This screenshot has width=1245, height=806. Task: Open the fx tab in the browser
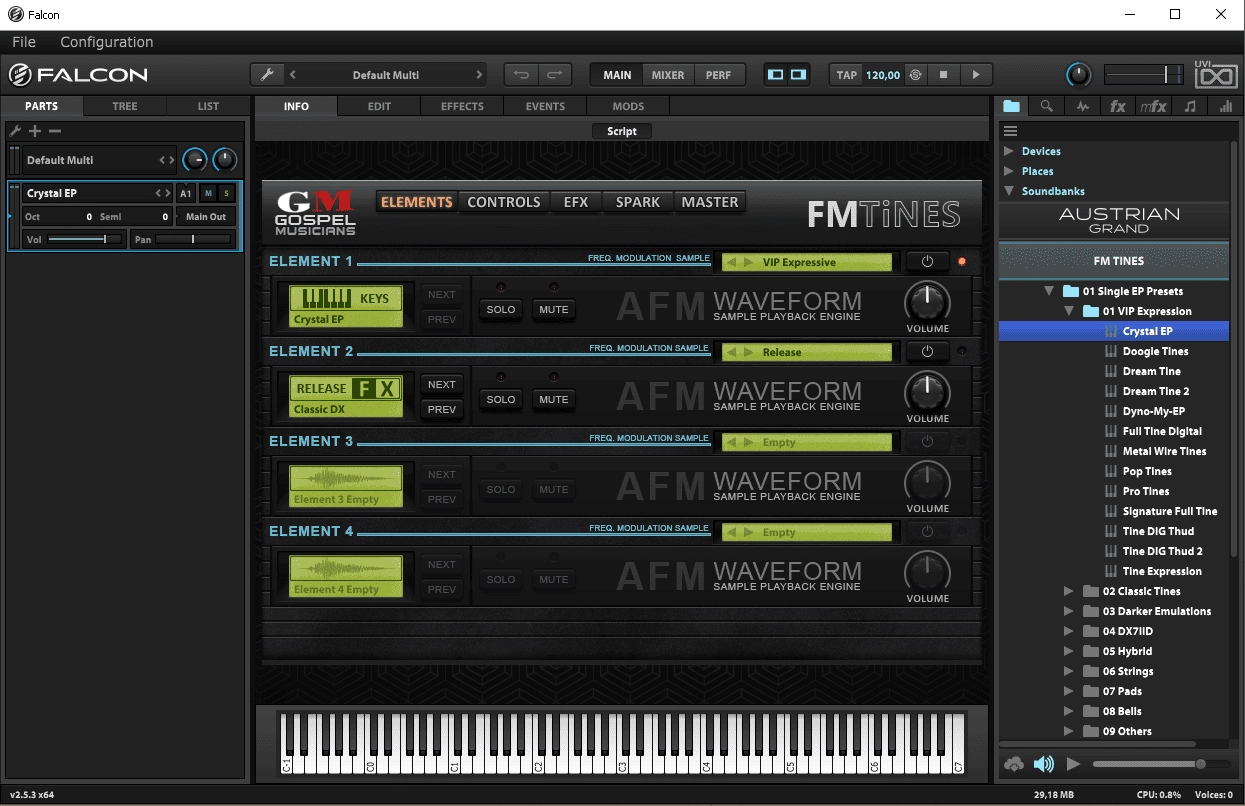tap(1118, 106)
